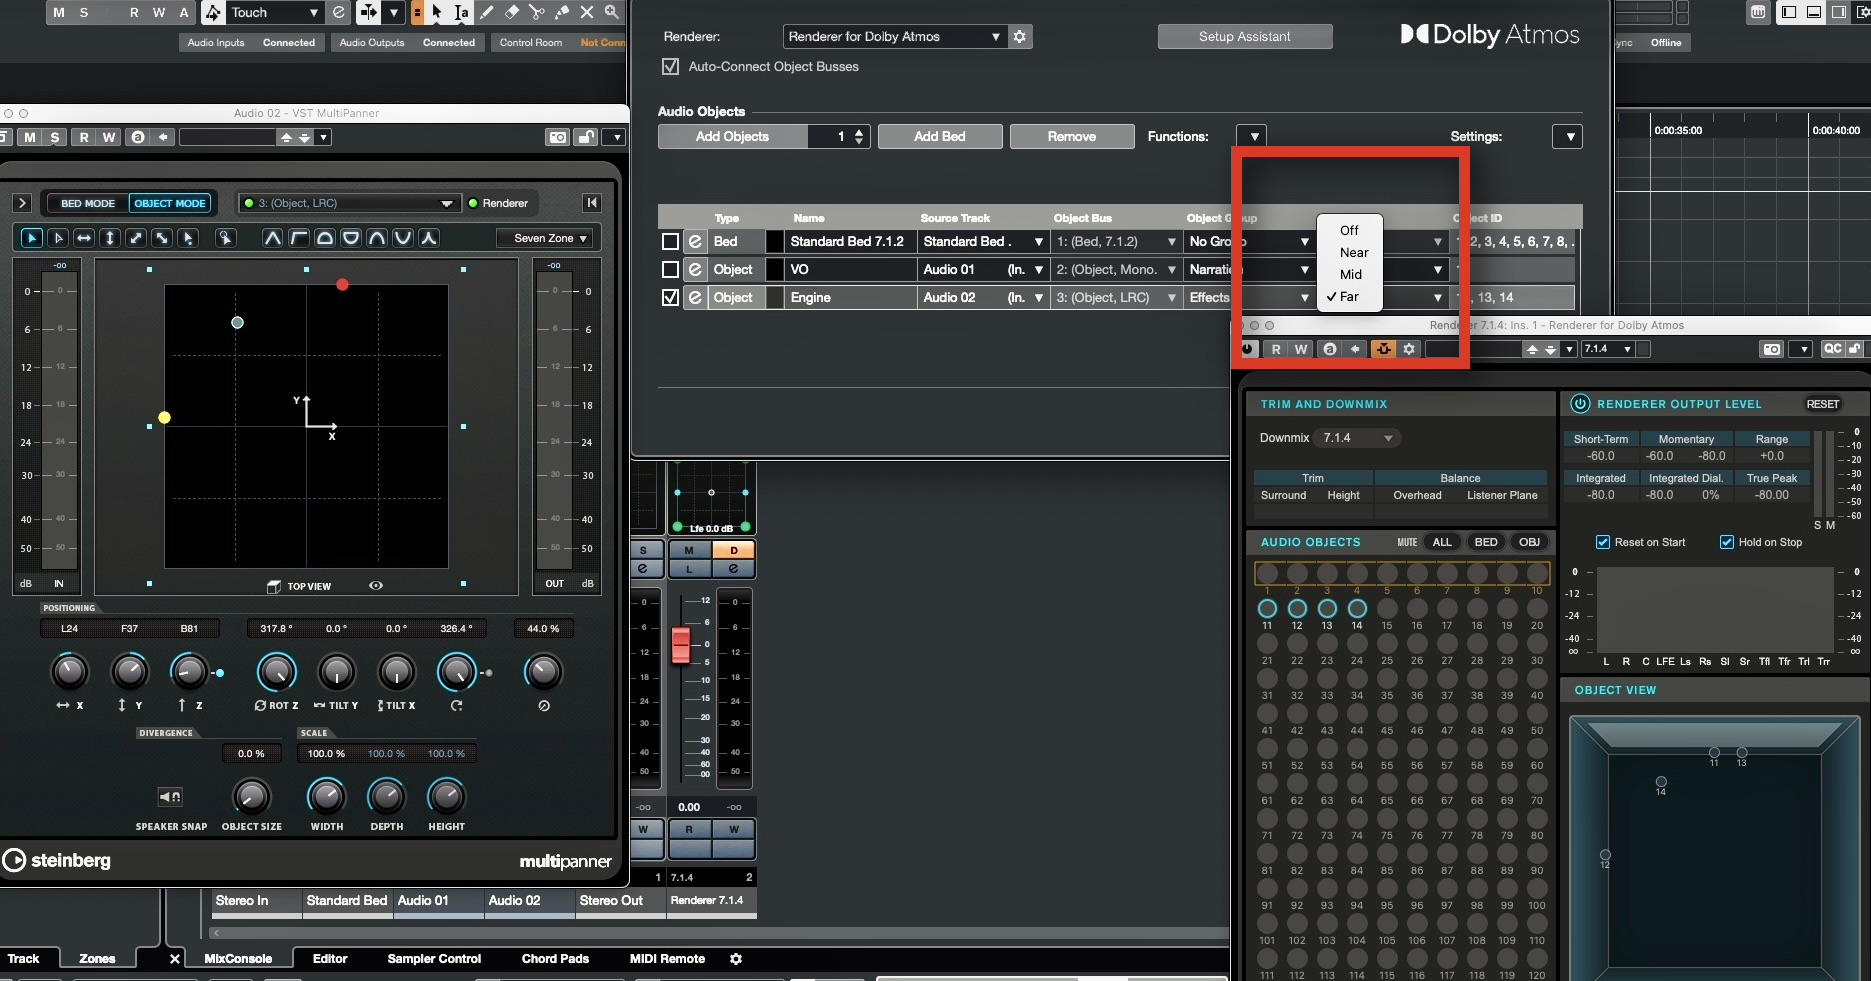Click the Speaker Snap icon
The width and height of the screenshot is (1871, 981).
[x=170, y=797]
